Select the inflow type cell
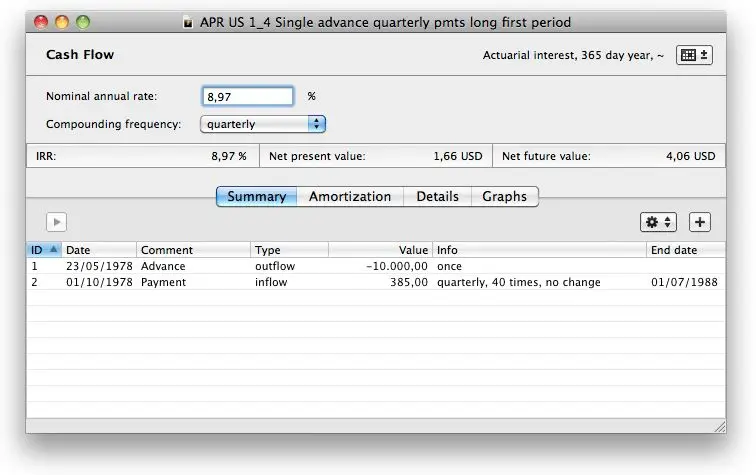This screenshot has height=475, width=756. (271, 282)
